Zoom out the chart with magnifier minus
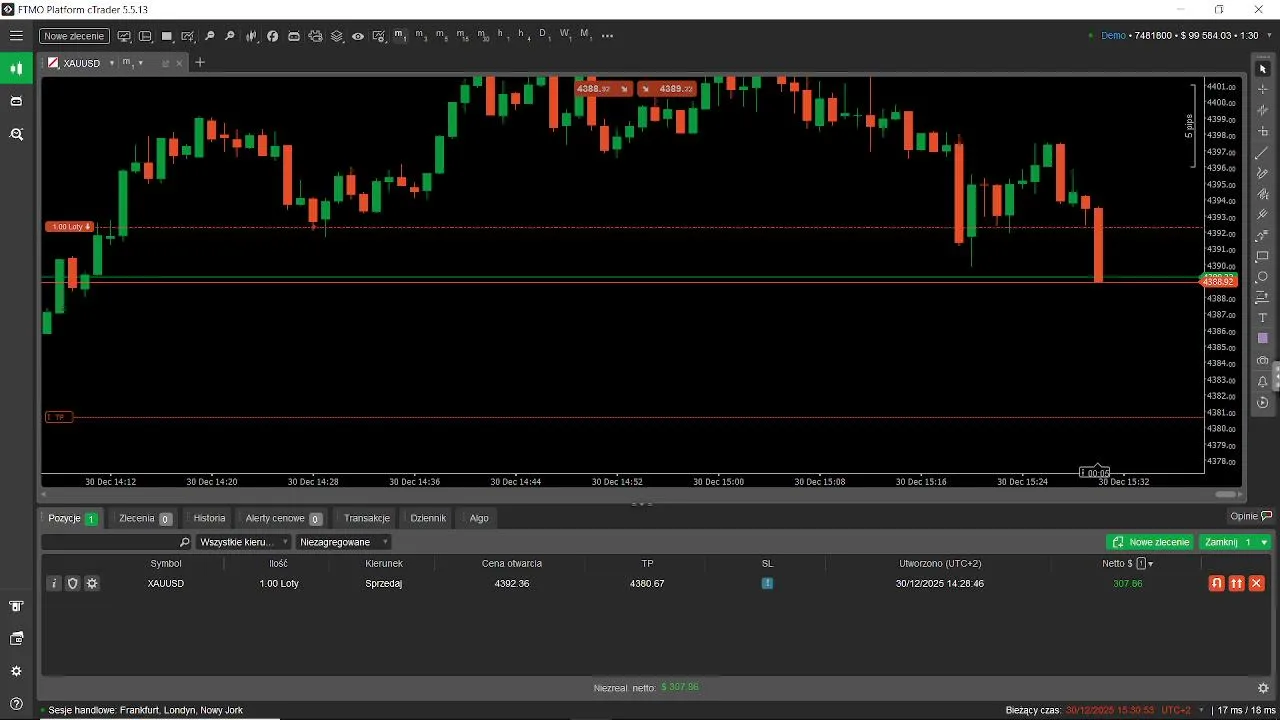 click(210, 36)
